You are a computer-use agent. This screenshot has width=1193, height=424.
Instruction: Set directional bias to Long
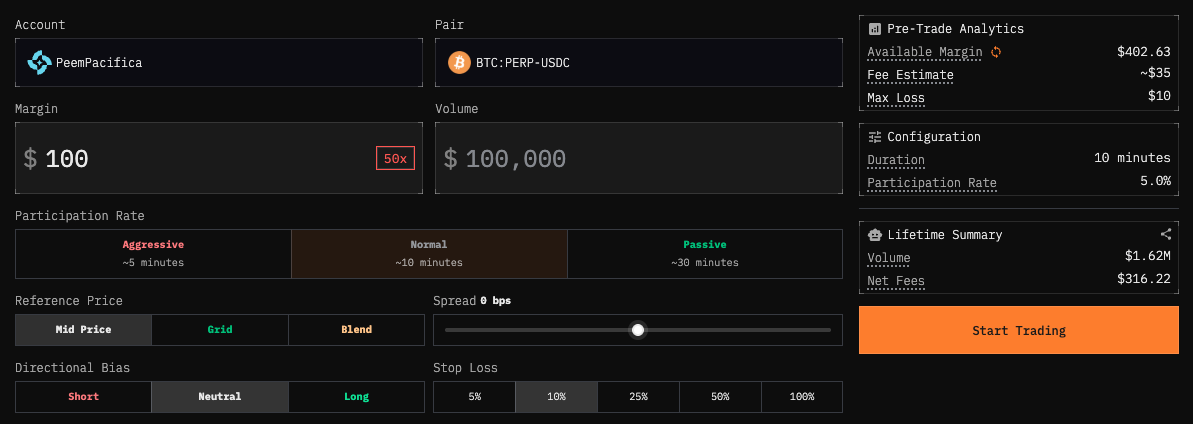click(x=356, y=397)
